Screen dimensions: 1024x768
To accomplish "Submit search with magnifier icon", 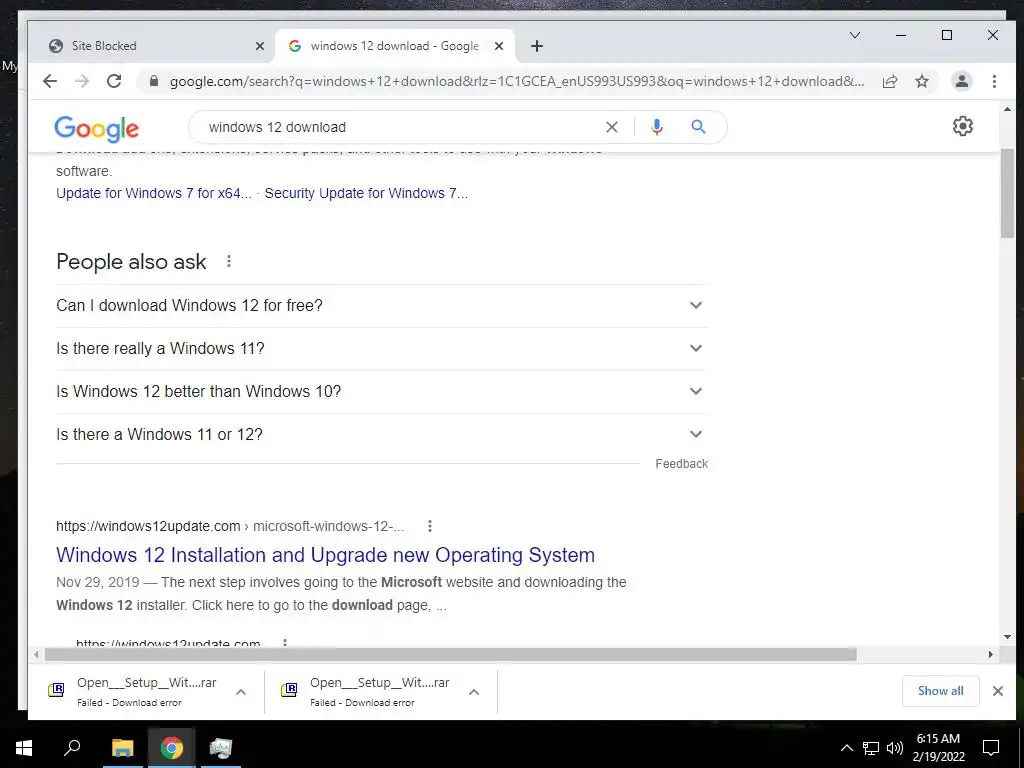I will (x=698, y=127).
